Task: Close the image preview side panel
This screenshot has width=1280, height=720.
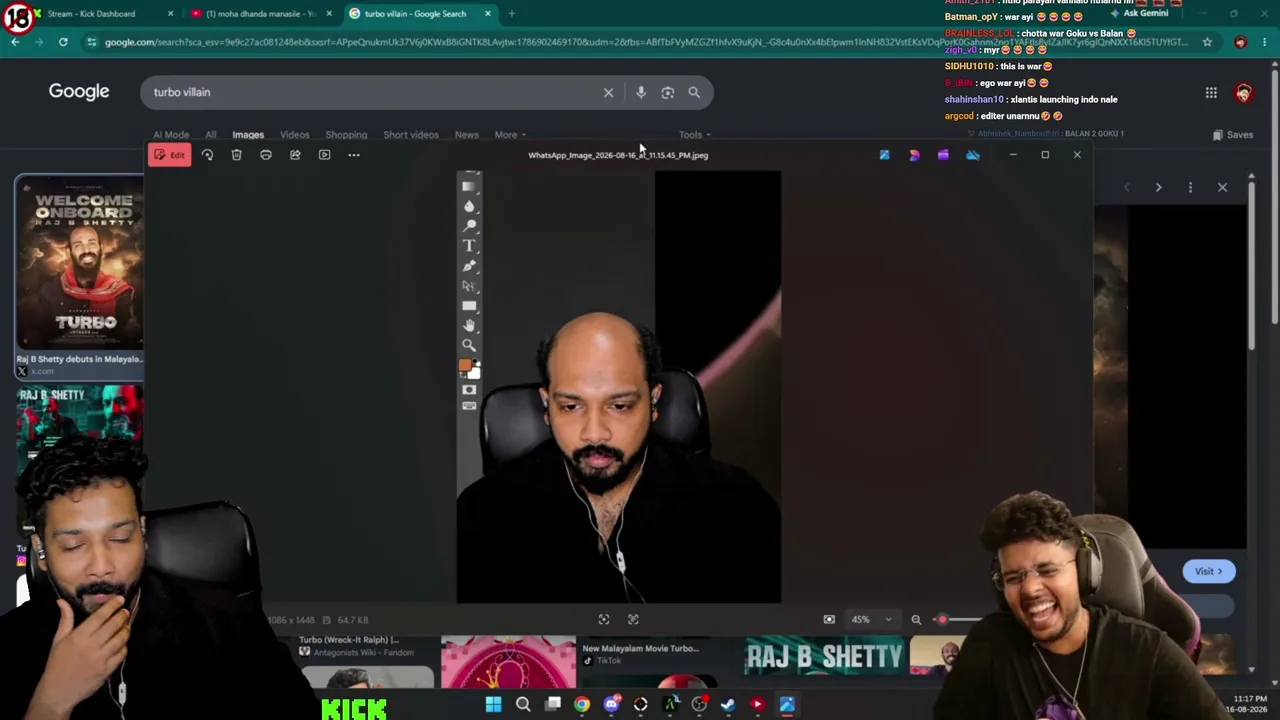Action: click(x=1222, y=187)
